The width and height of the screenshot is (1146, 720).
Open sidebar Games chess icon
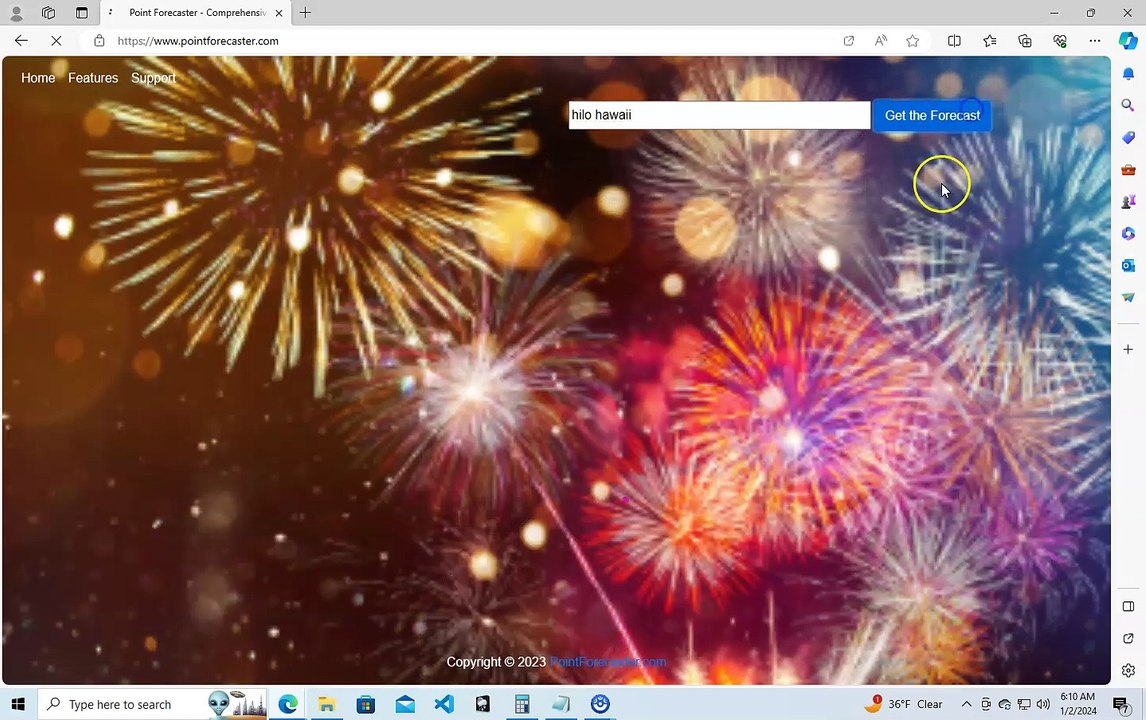pos(1128,201)
